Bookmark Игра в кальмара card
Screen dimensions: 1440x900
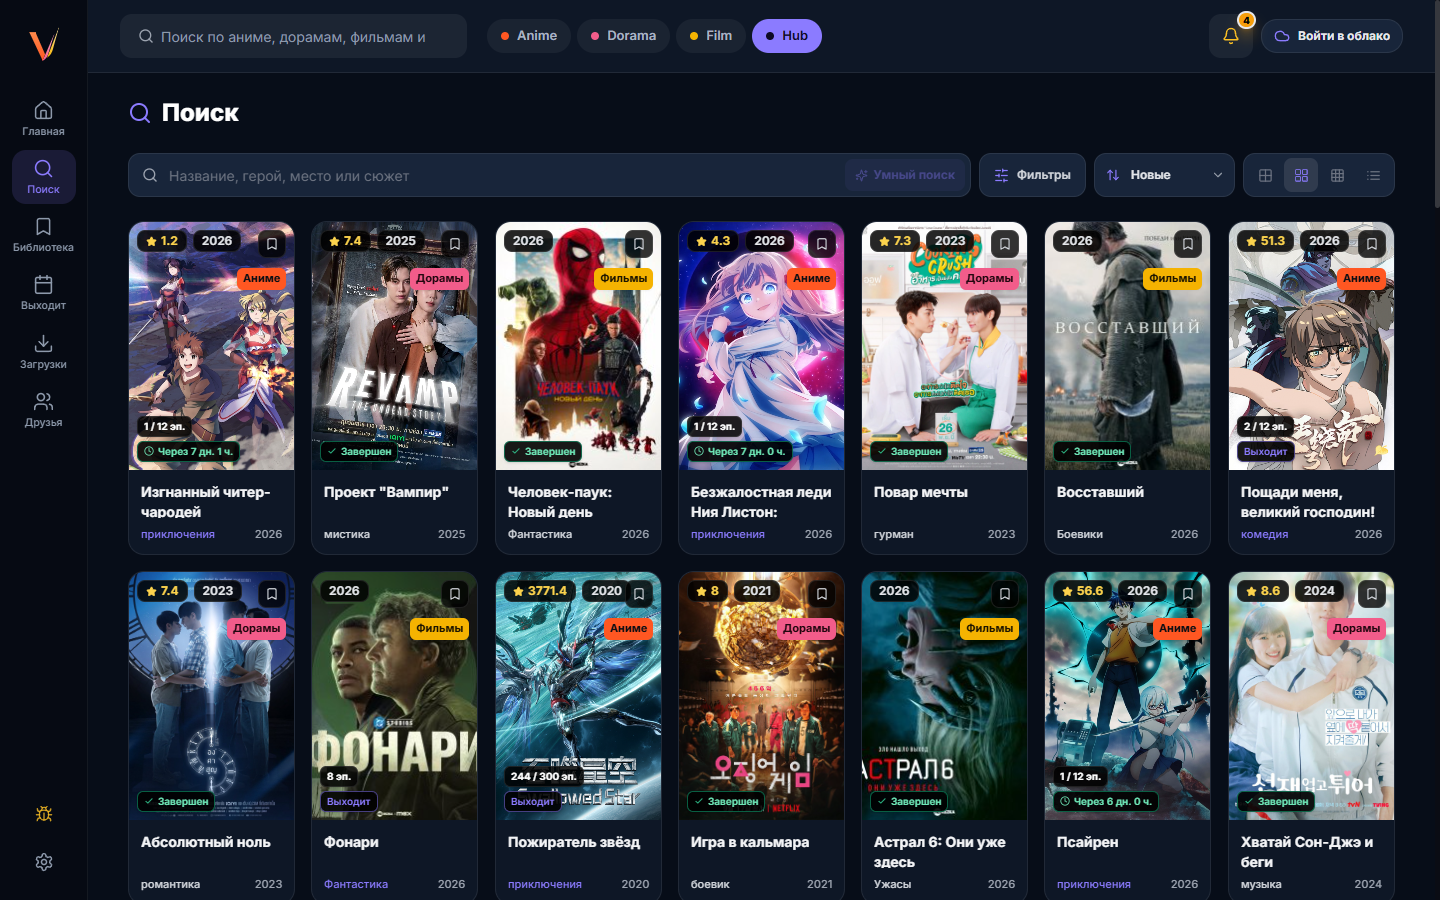click(822, 594)
